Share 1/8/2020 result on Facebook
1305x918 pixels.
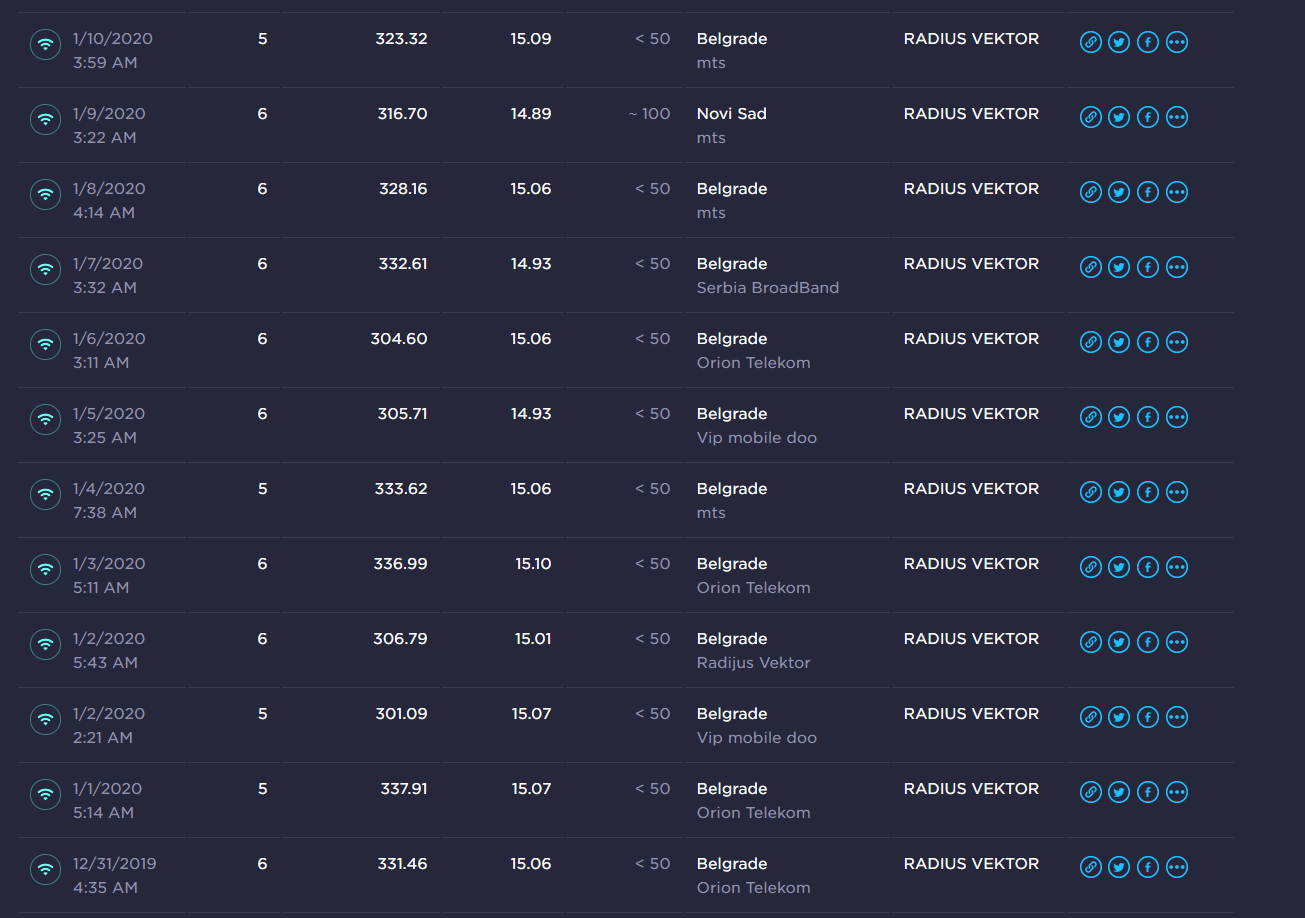tap(1148, 192)
